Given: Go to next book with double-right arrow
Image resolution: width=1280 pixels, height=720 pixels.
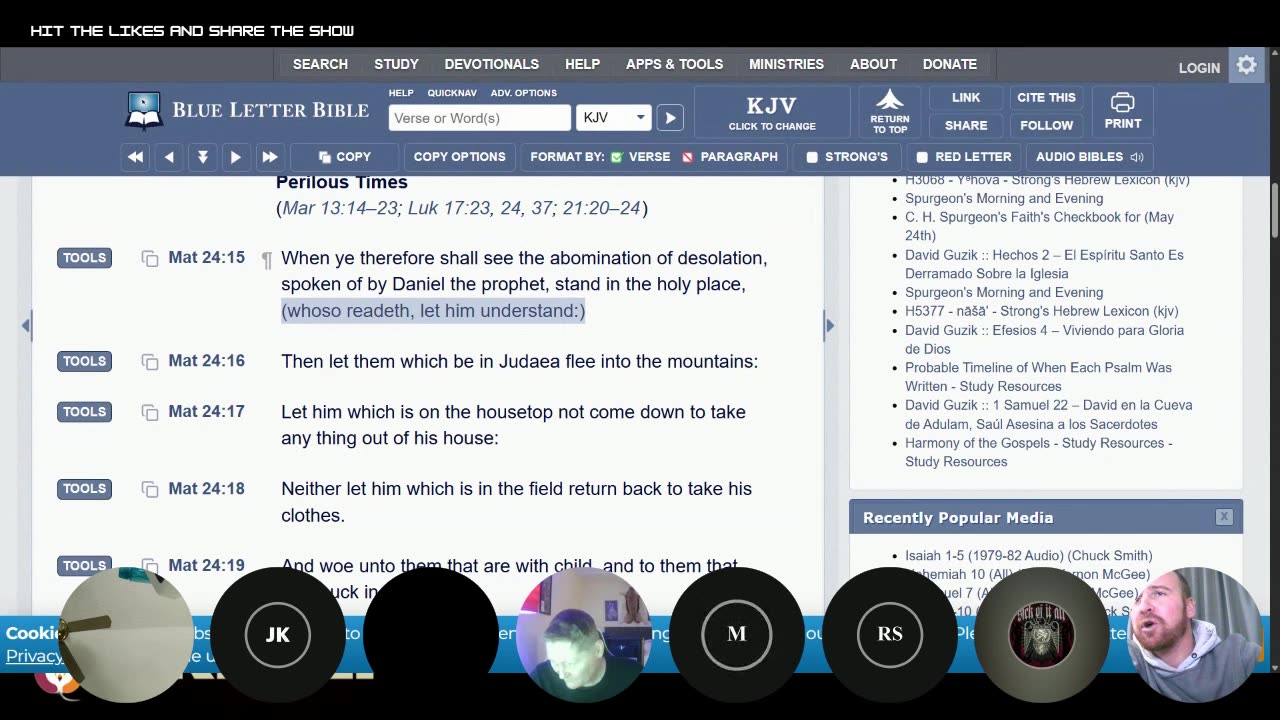Looking at the screenshot, I should click(270, 157).
